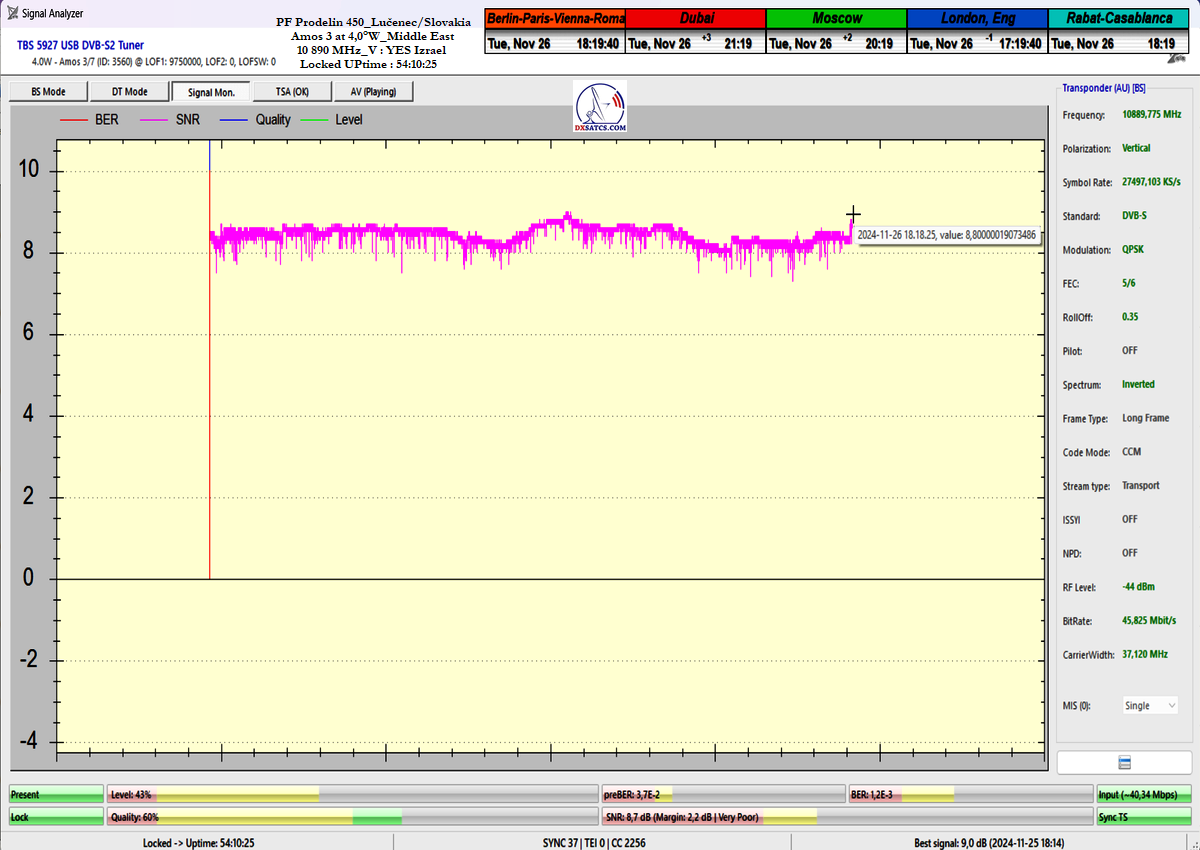
Task: Click the list icon button below MIS
Action: (1124, 763)
